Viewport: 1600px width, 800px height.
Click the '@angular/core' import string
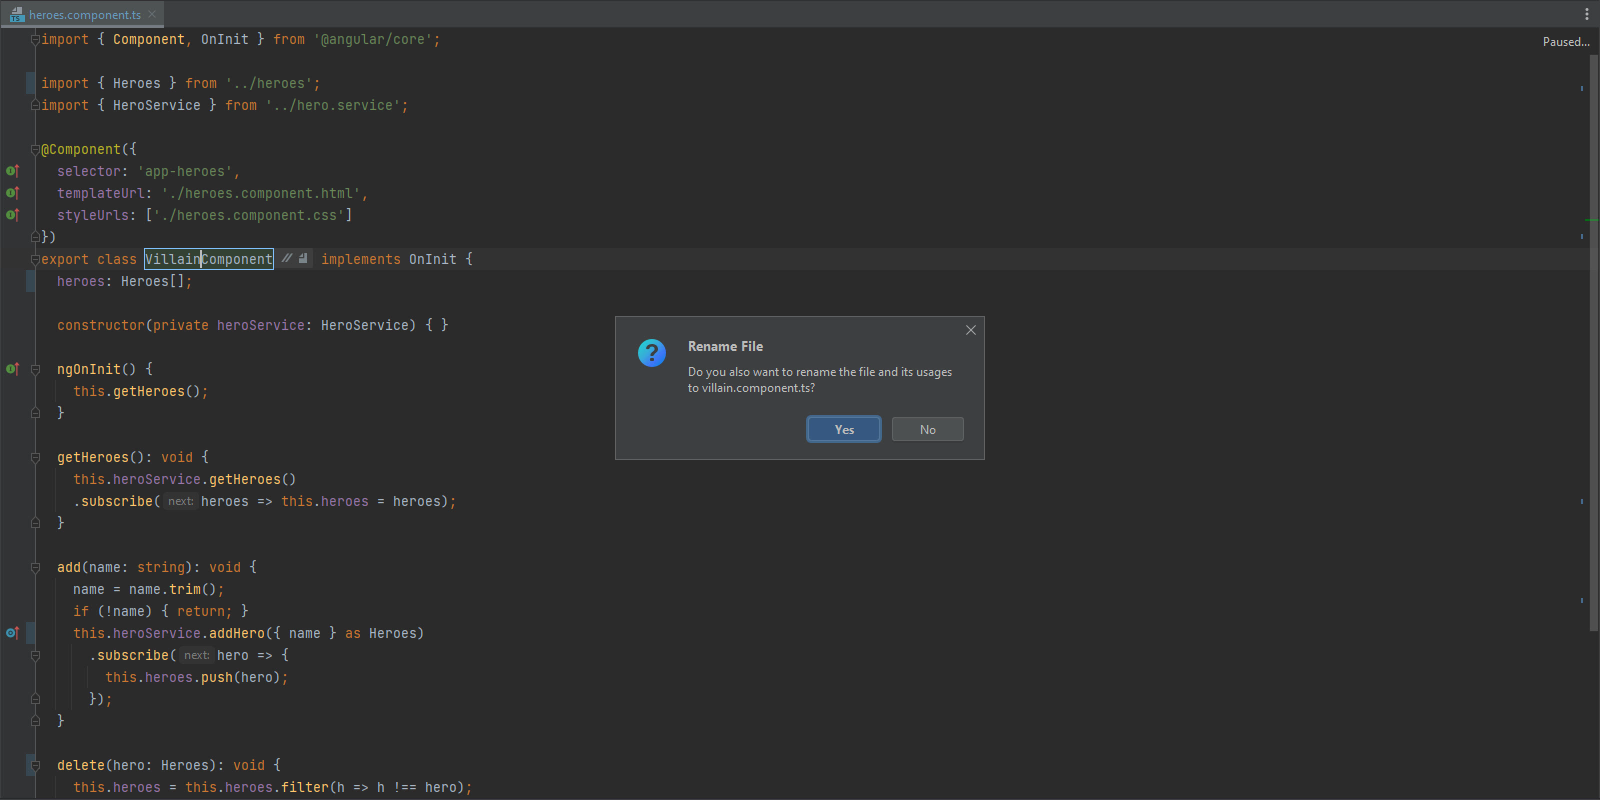(x=372, y=39)
